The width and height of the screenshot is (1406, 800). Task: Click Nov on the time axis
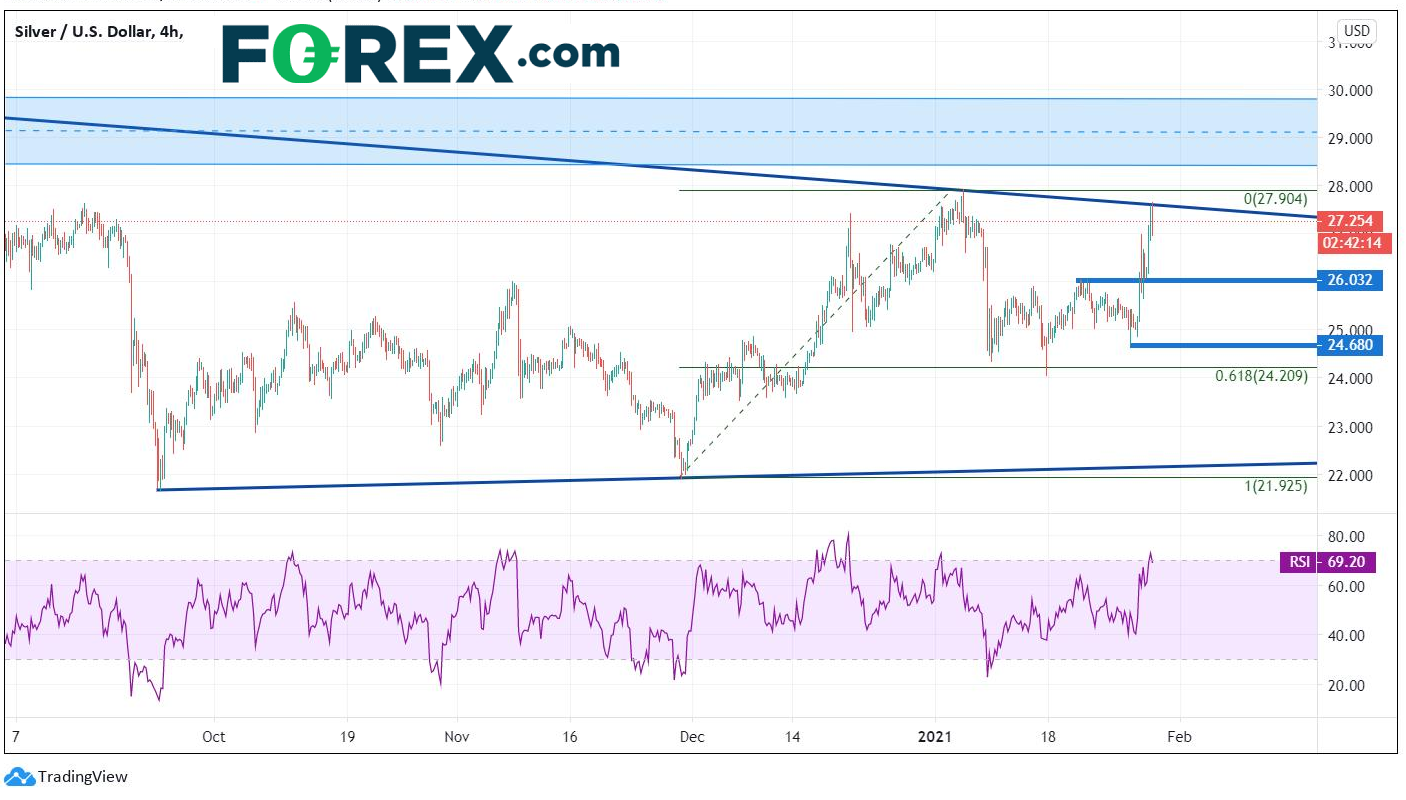point(456,736)
